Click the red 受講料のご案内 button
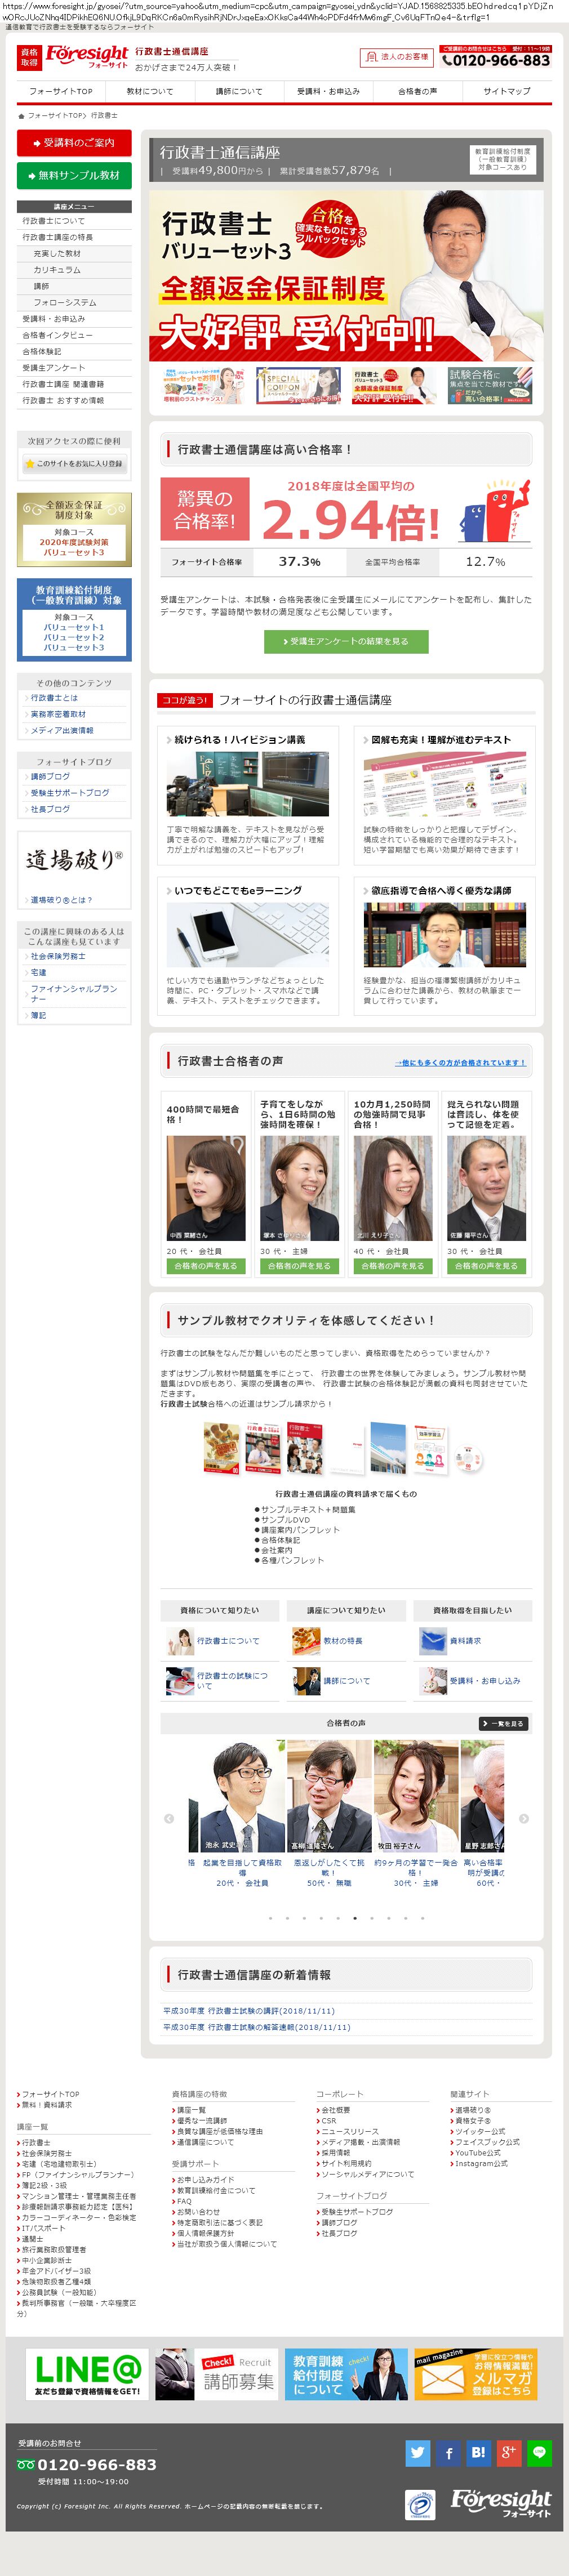This screenshot has width=569, height=2576. tap(74, 143)
